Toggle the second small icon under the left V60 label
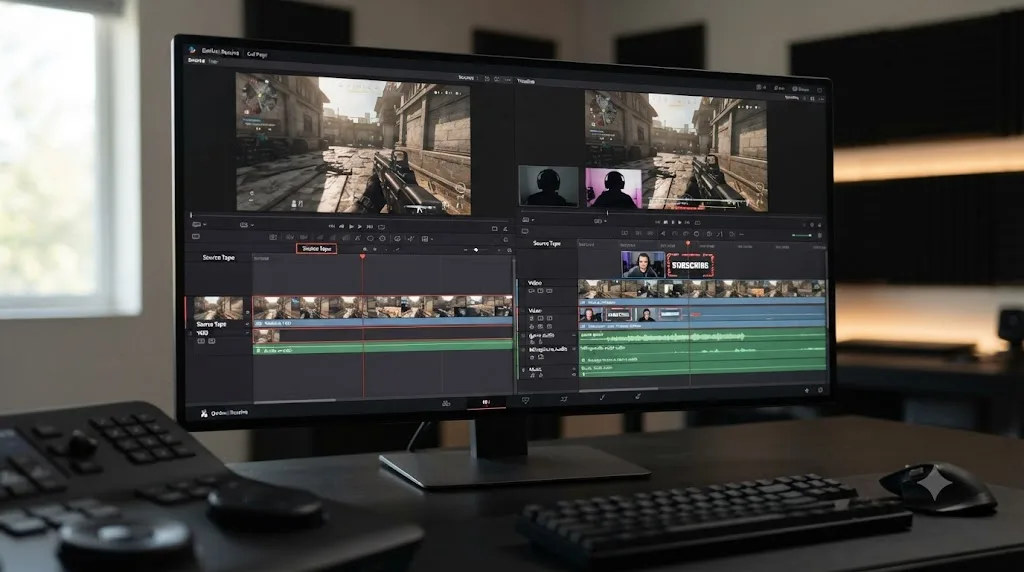This screenshot has height=572, width=1024. (x=212, y=341)
